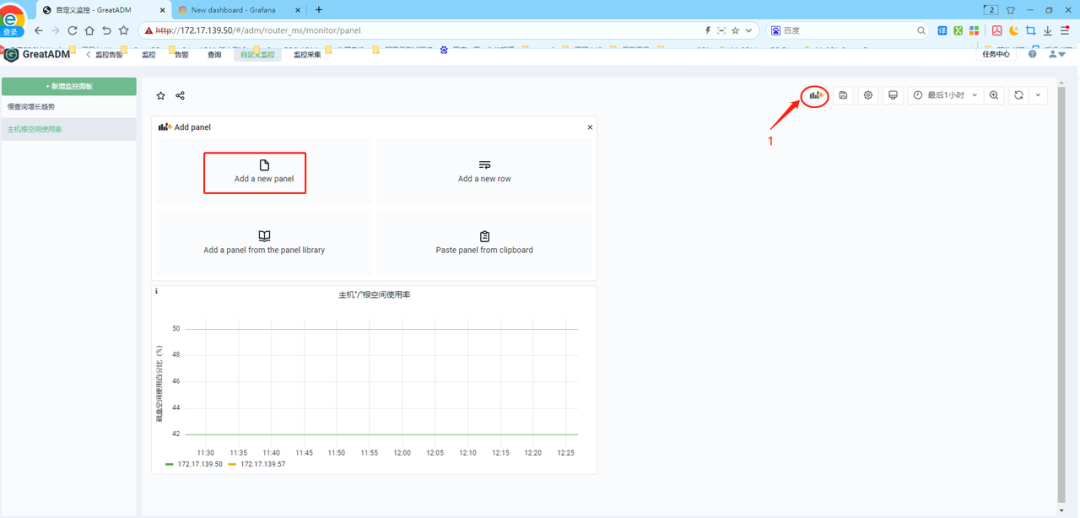Close the Add panel widget
This screenshot has height=518, width=1080.
[590, 127]
